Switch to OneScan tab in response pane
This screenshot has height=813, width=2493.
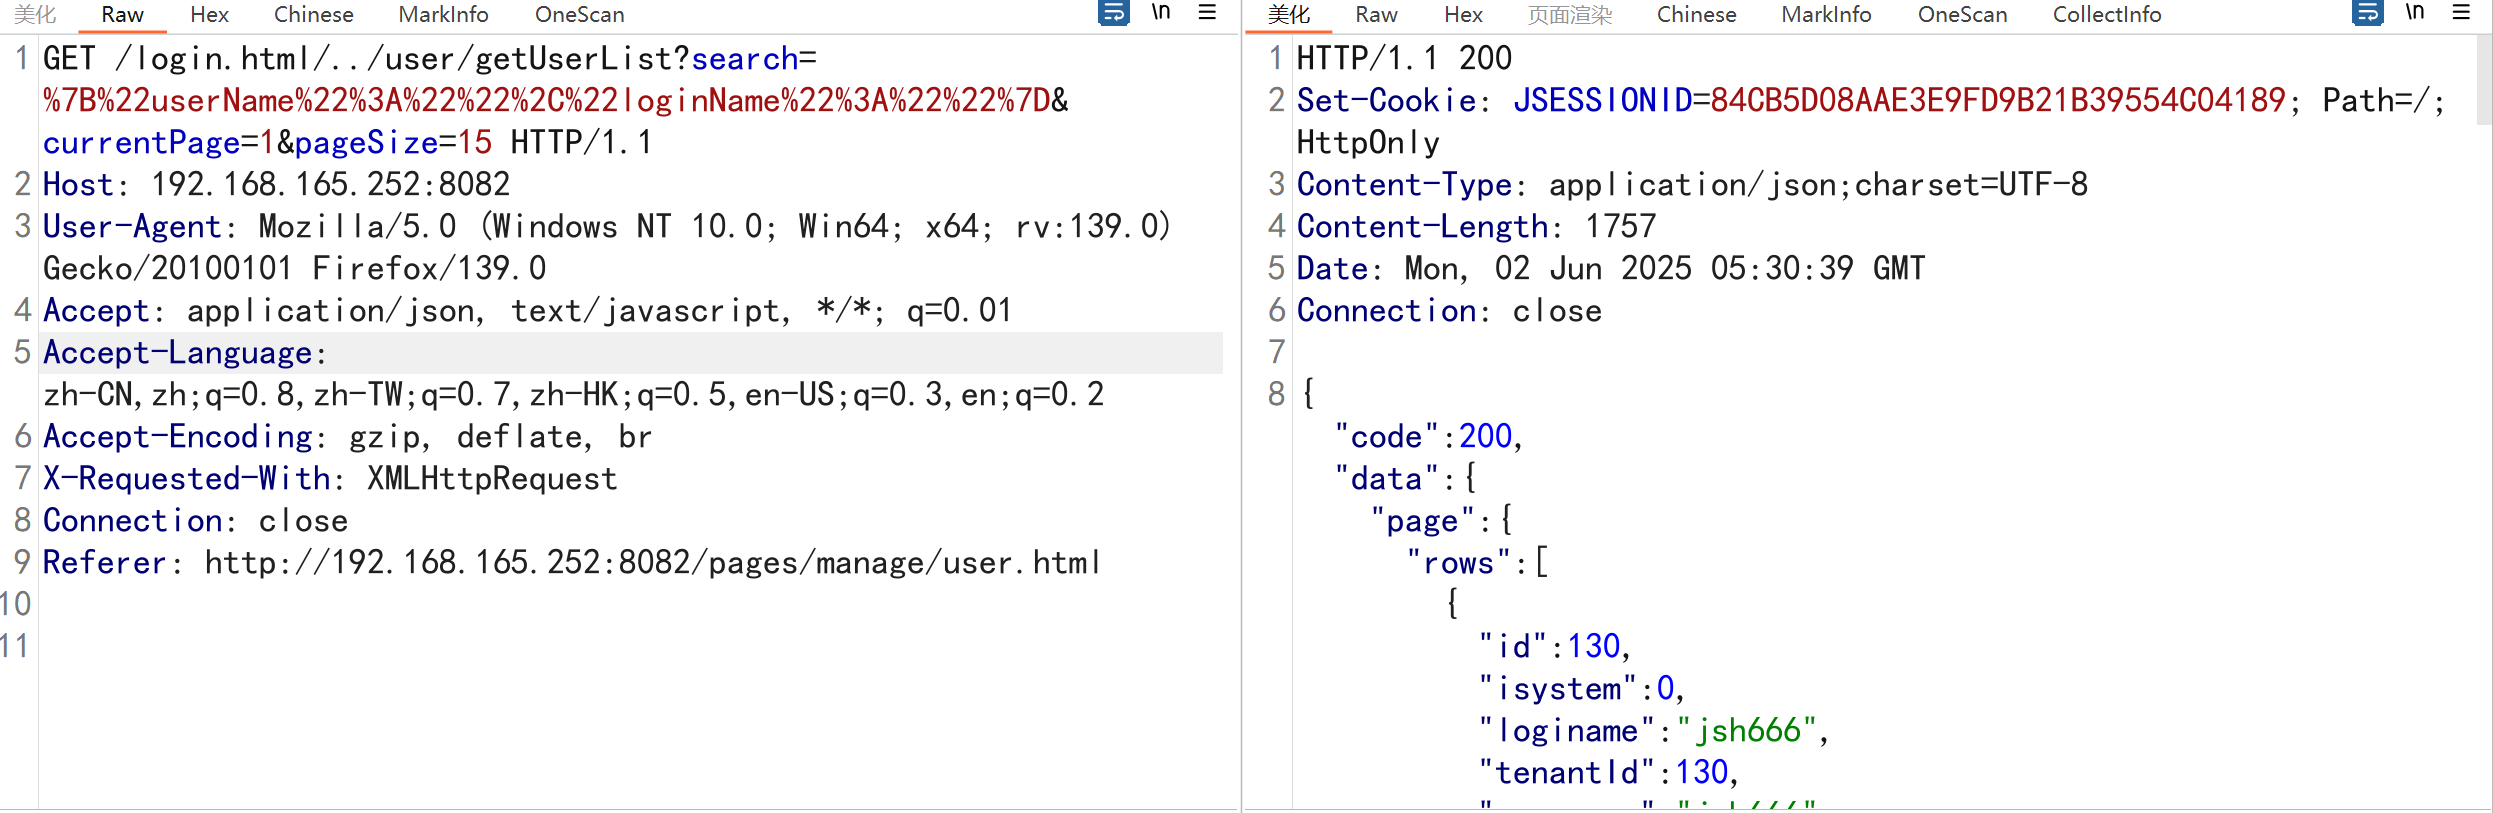(1962, 15)
